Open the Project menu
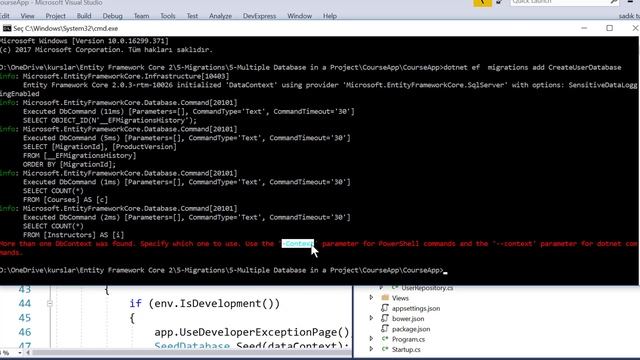Image resolution: width=640 pixels, height=360 pixels. click(56, 16)
